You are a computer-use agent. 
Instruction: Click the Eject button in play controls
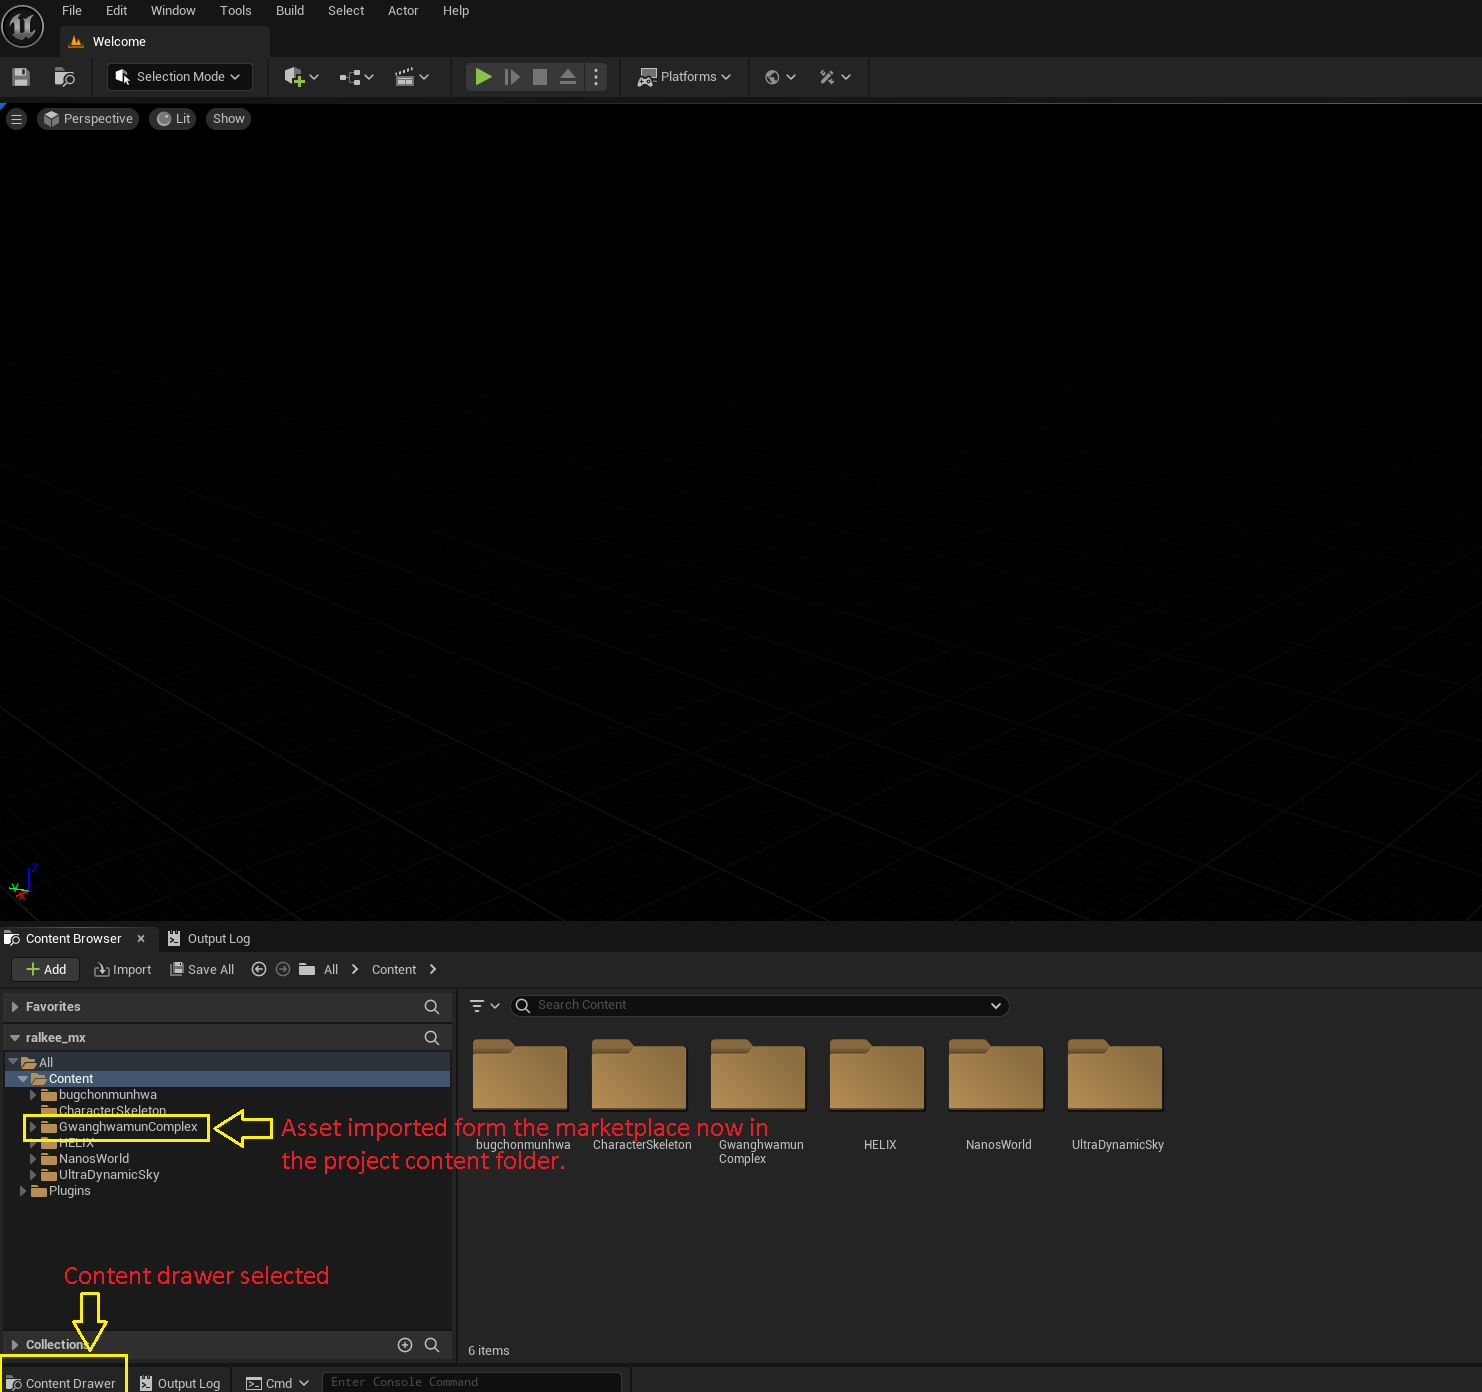567,77
